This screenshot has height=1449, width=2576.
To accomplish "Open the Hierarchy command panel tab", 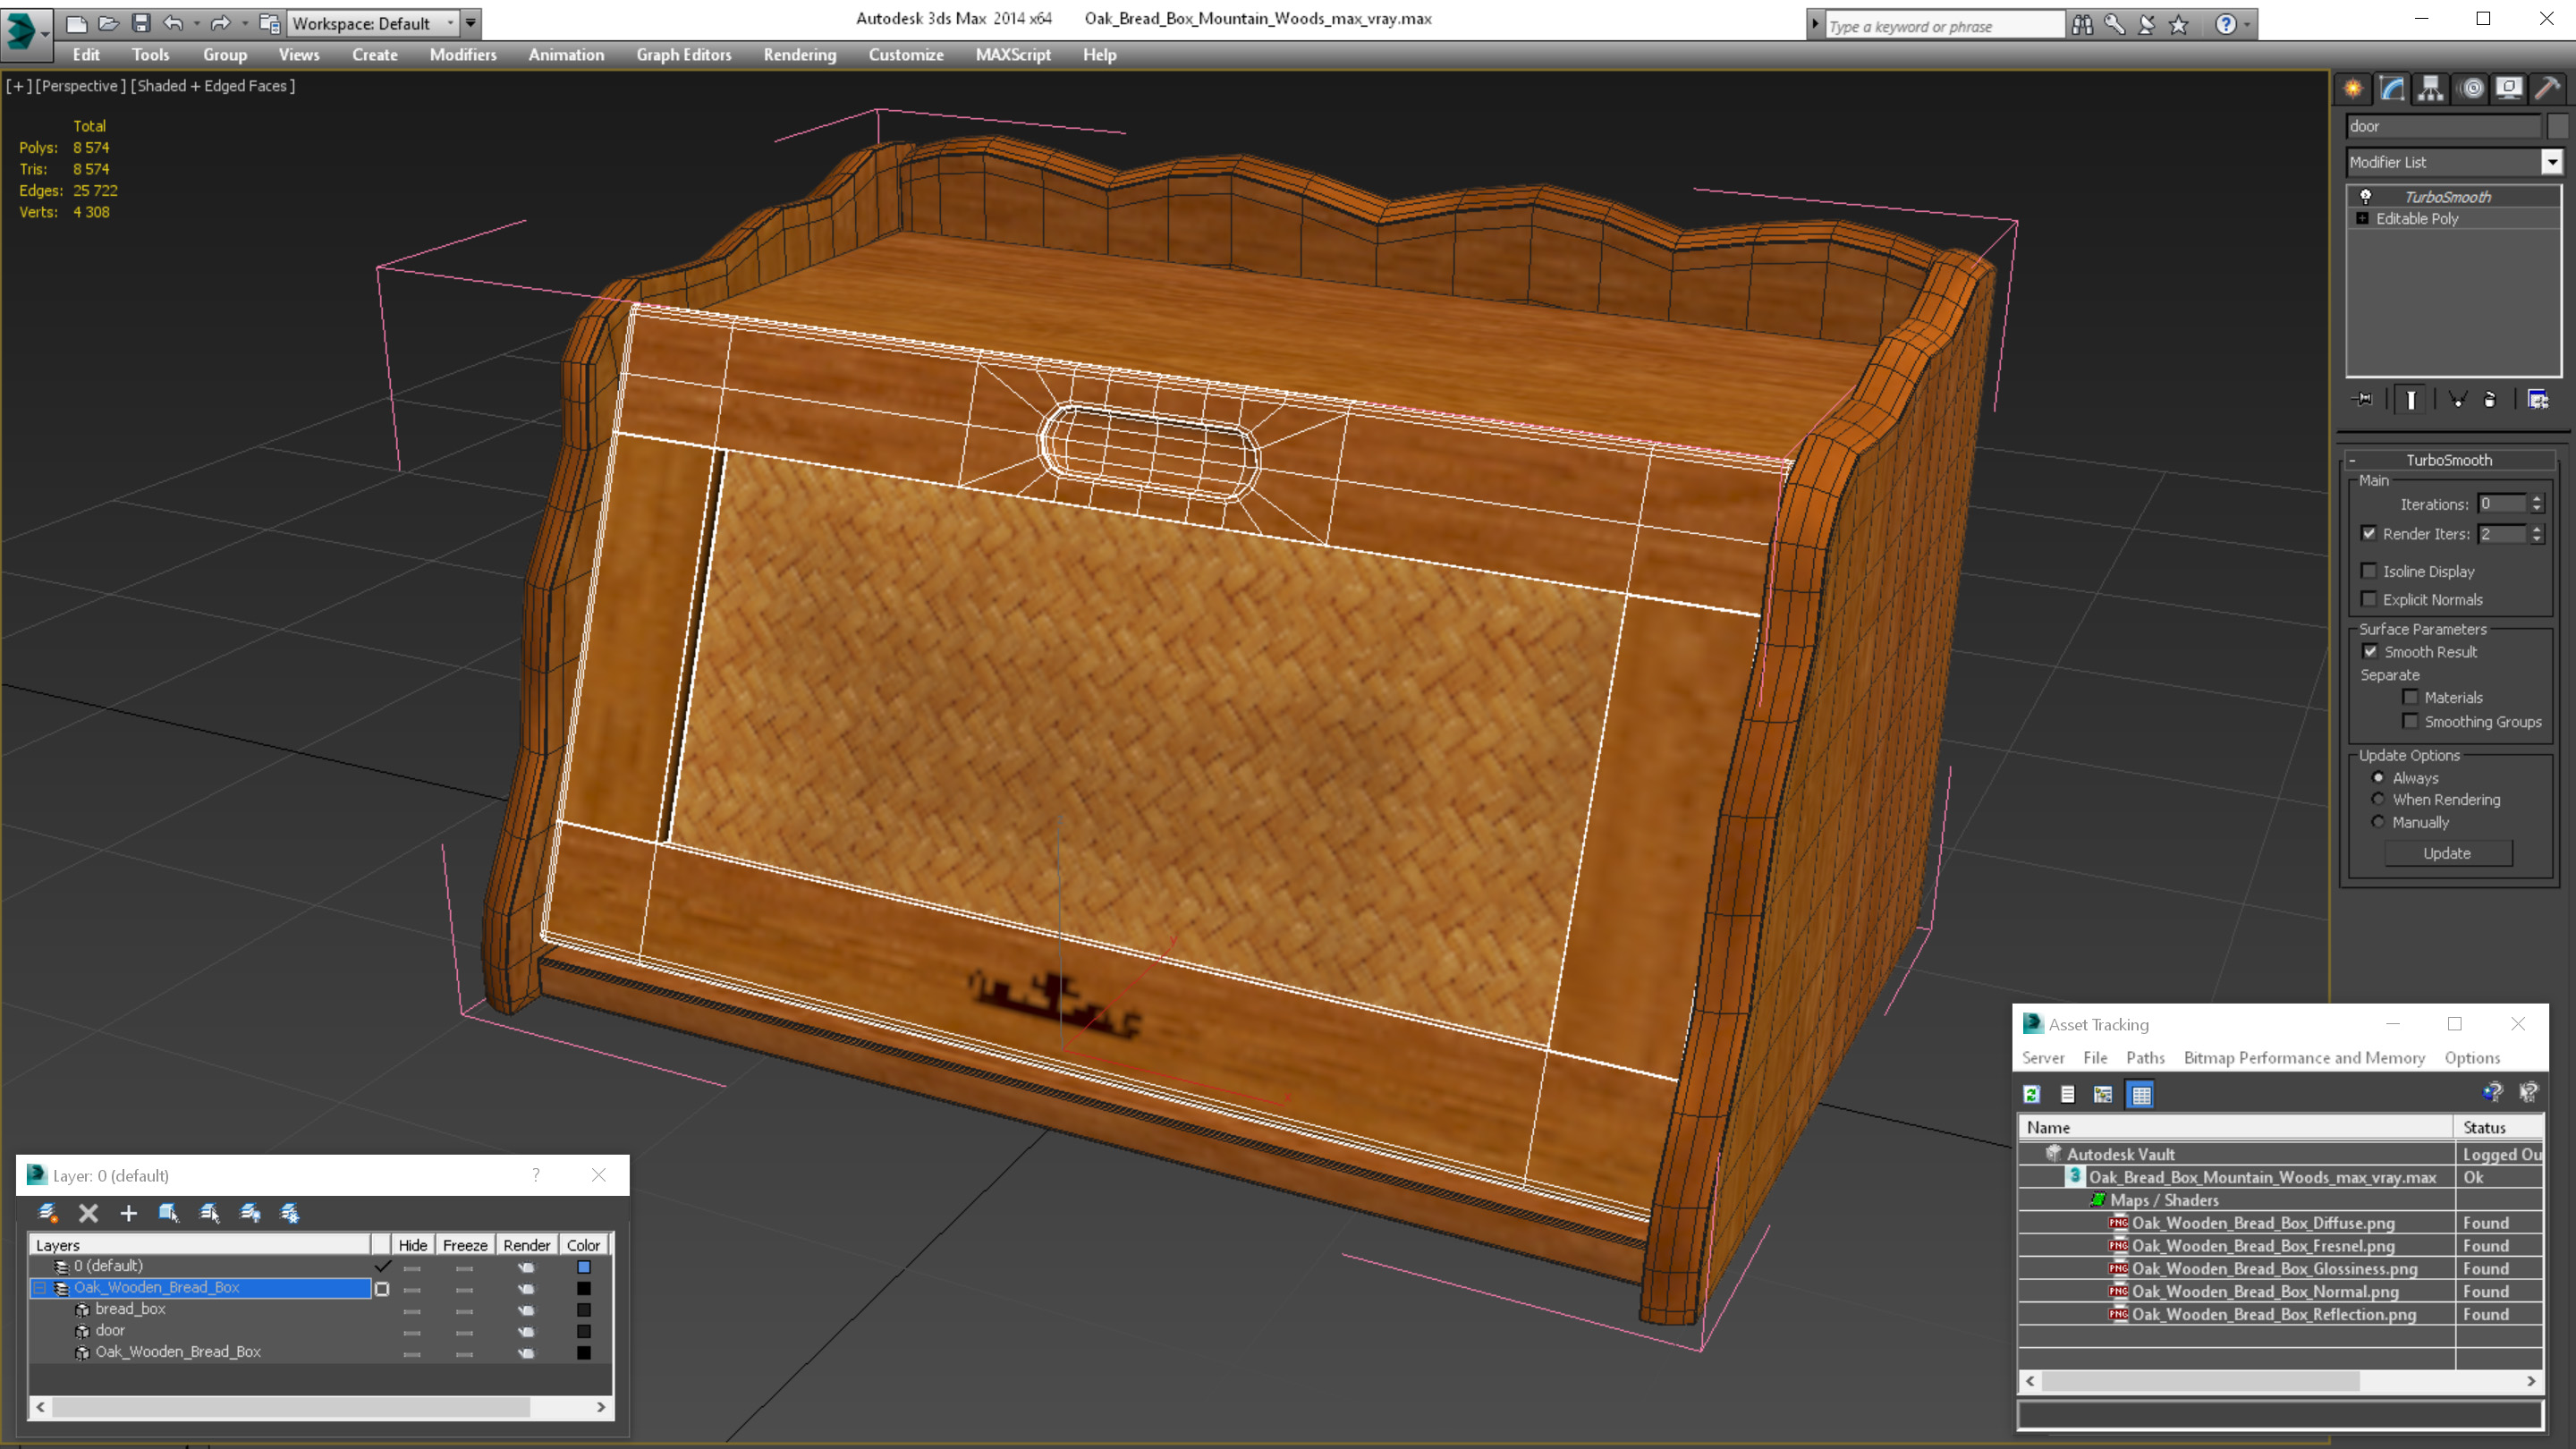I will pyautogui.click(x=2431, y=88).
